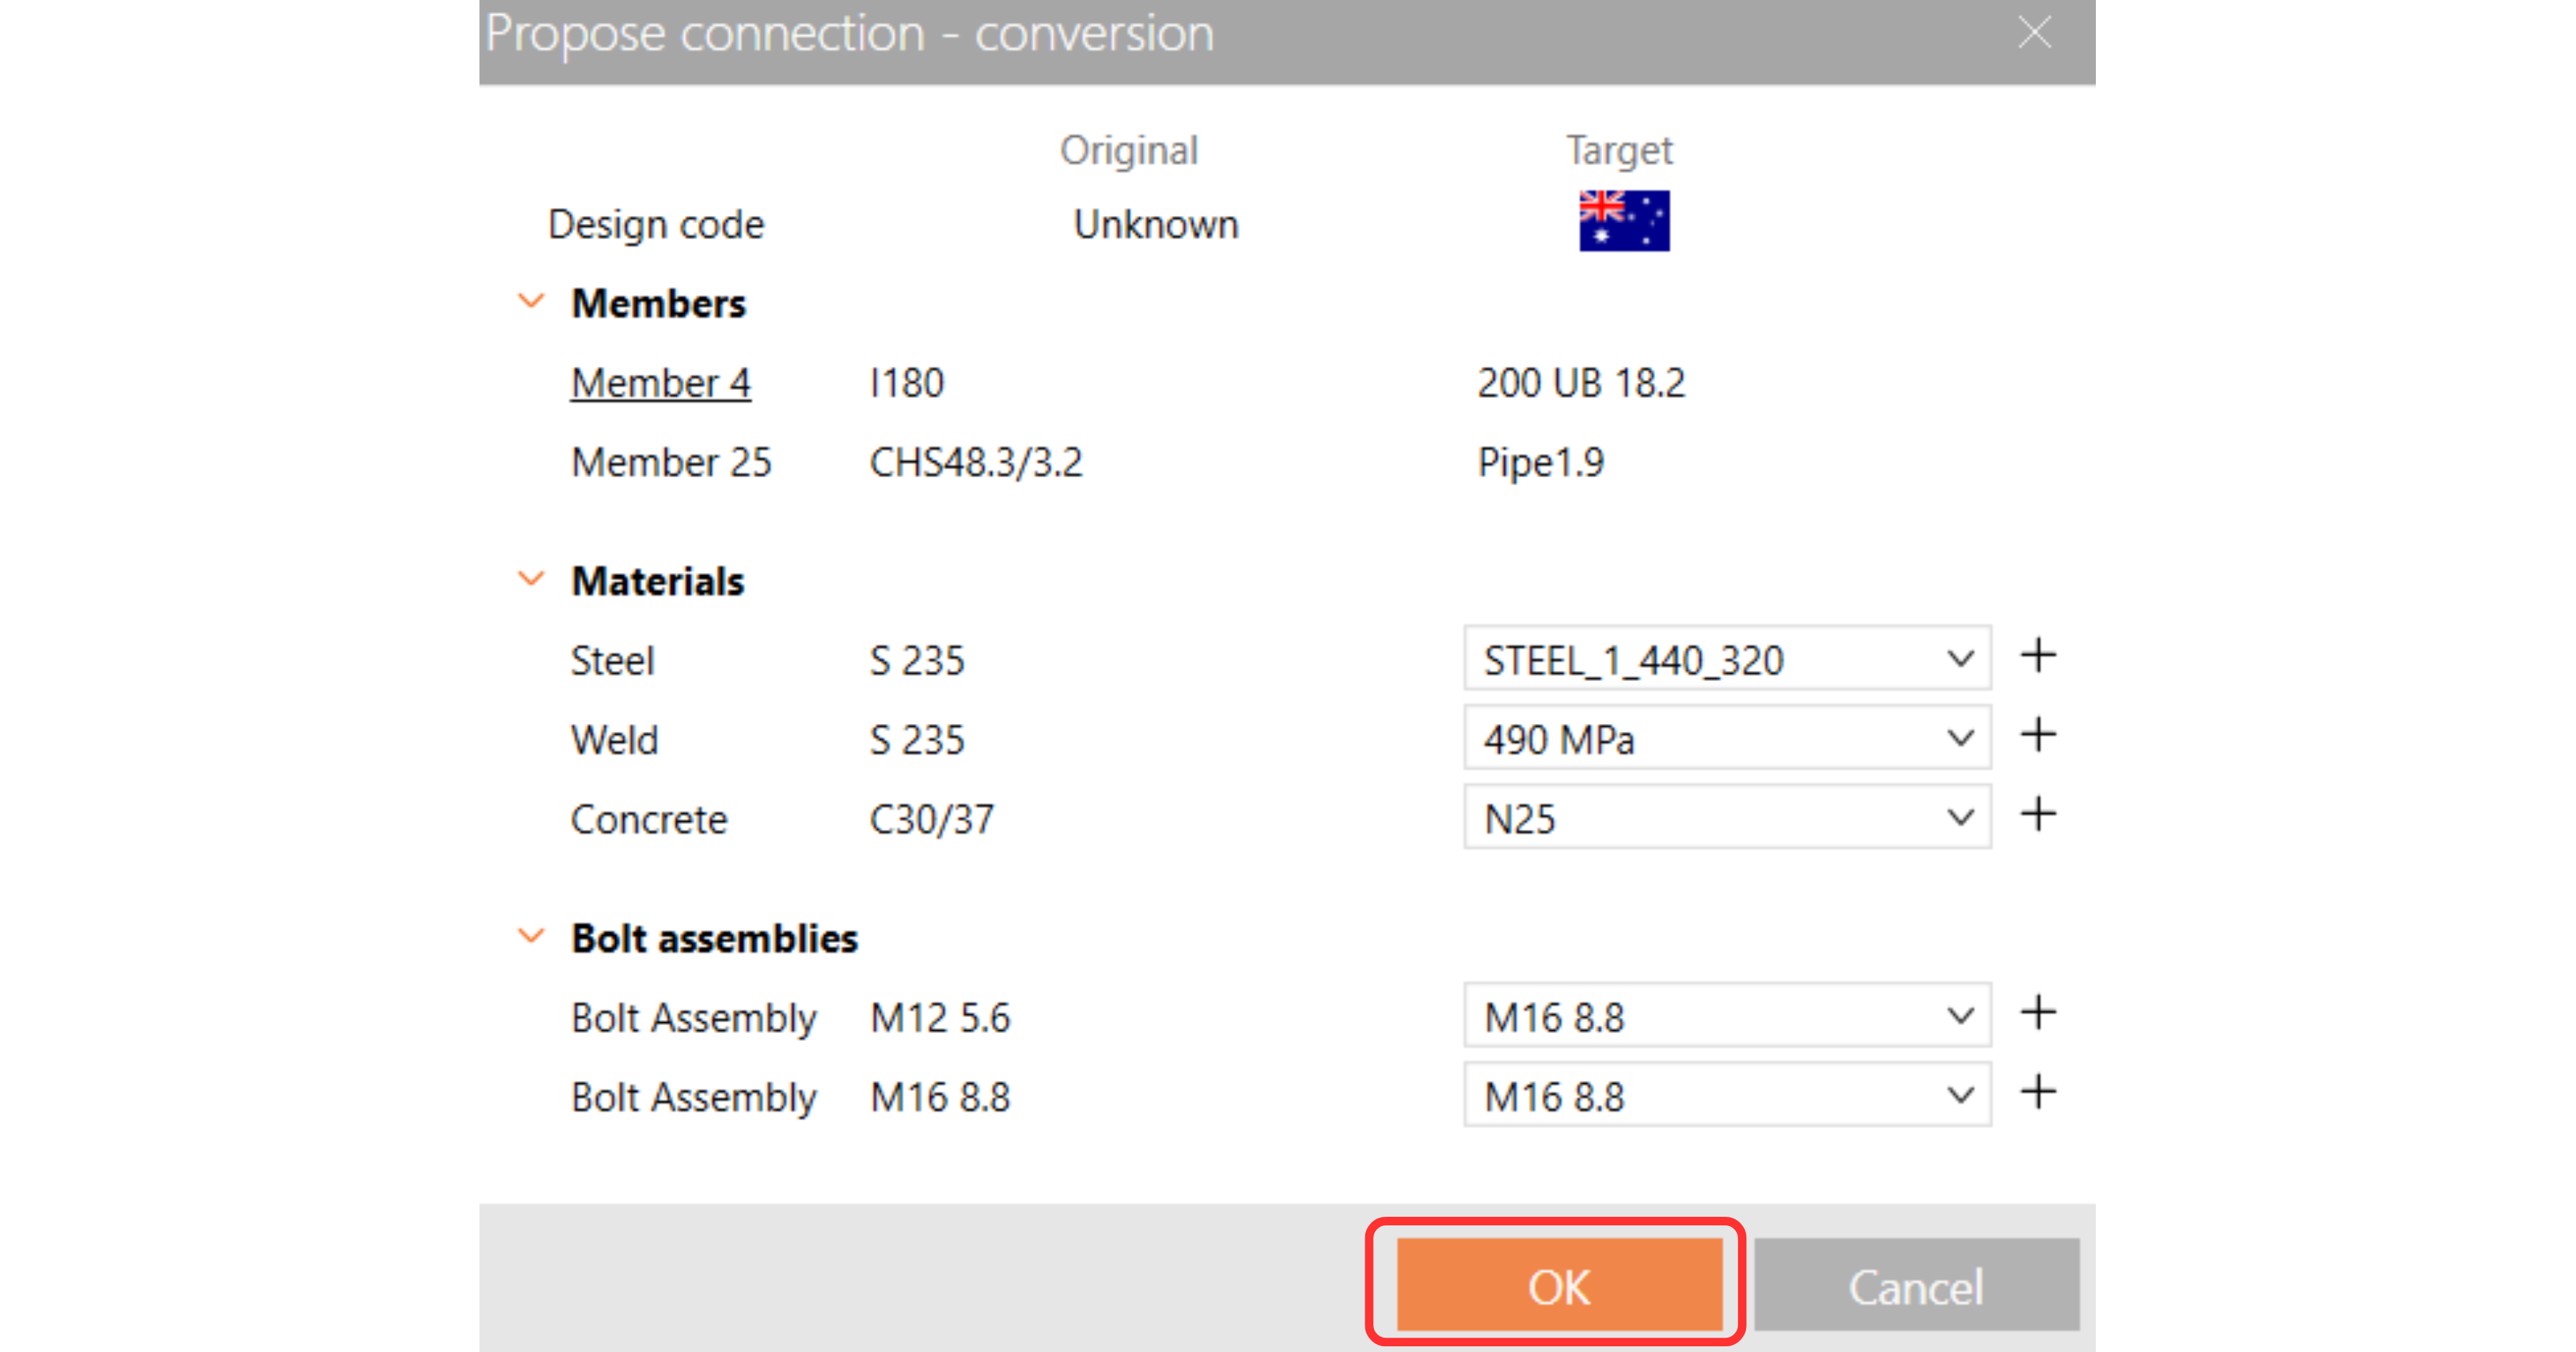Image resolution: width=2576 pixels, height=1352 pixels.
Task: Collapse the Bolt assemblies section
Action: pyautogui.click(x=531, y=936)
